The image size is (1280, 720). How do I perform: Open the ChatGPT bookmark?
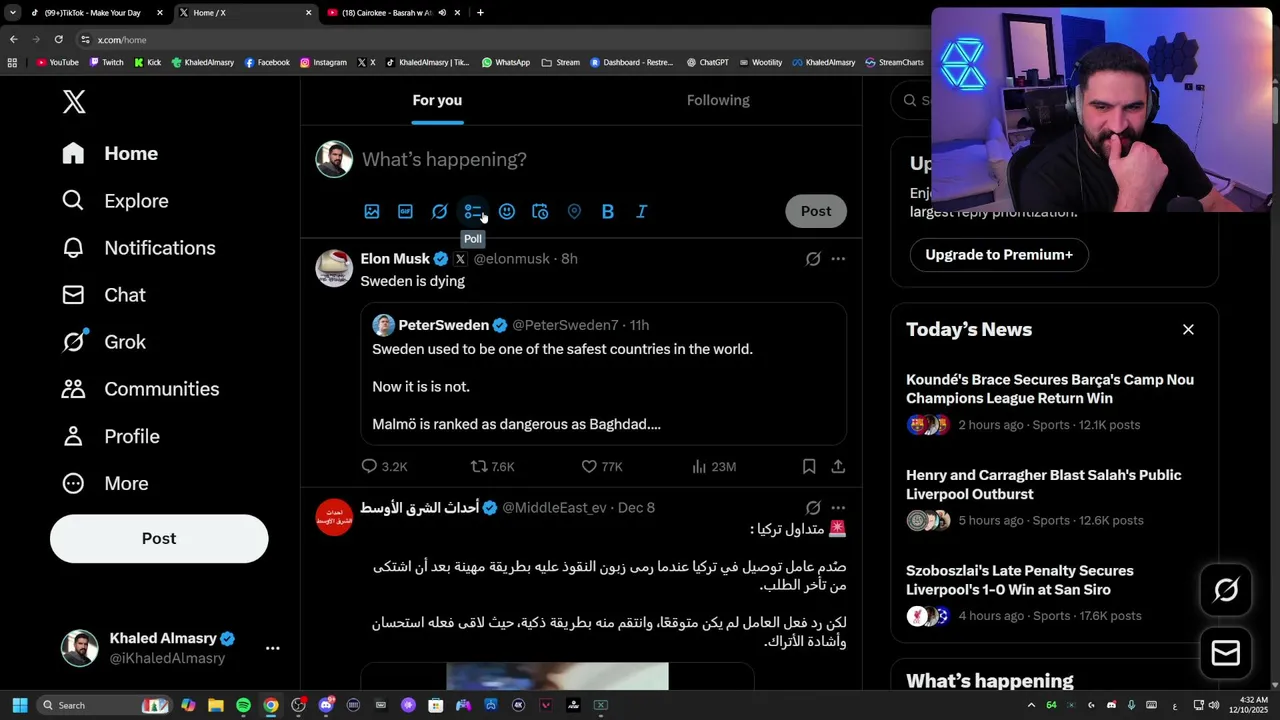[x=708, y=62]
